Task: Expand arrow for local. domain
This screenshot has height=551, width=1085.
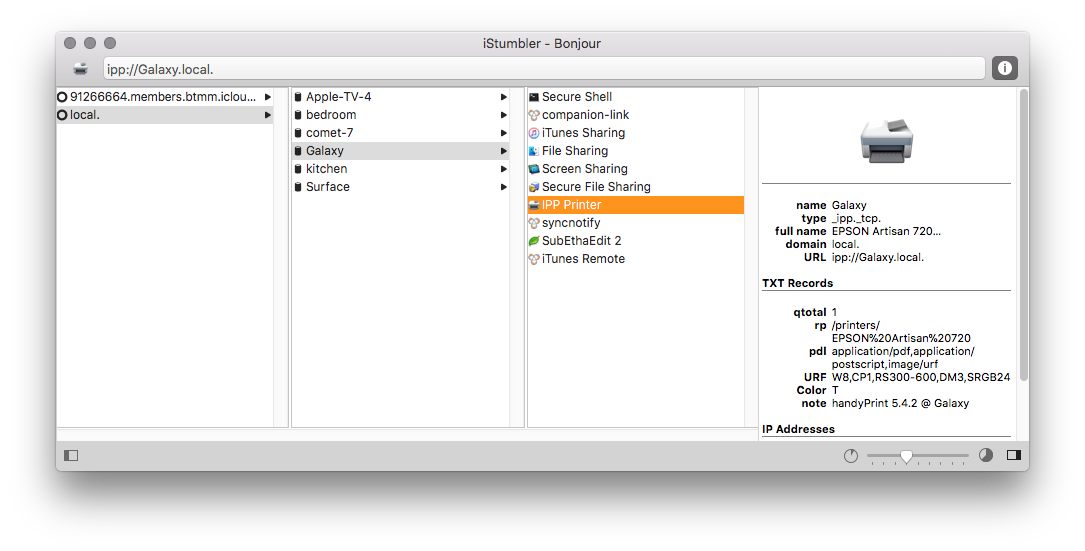Action: click(x=267, y=115)
